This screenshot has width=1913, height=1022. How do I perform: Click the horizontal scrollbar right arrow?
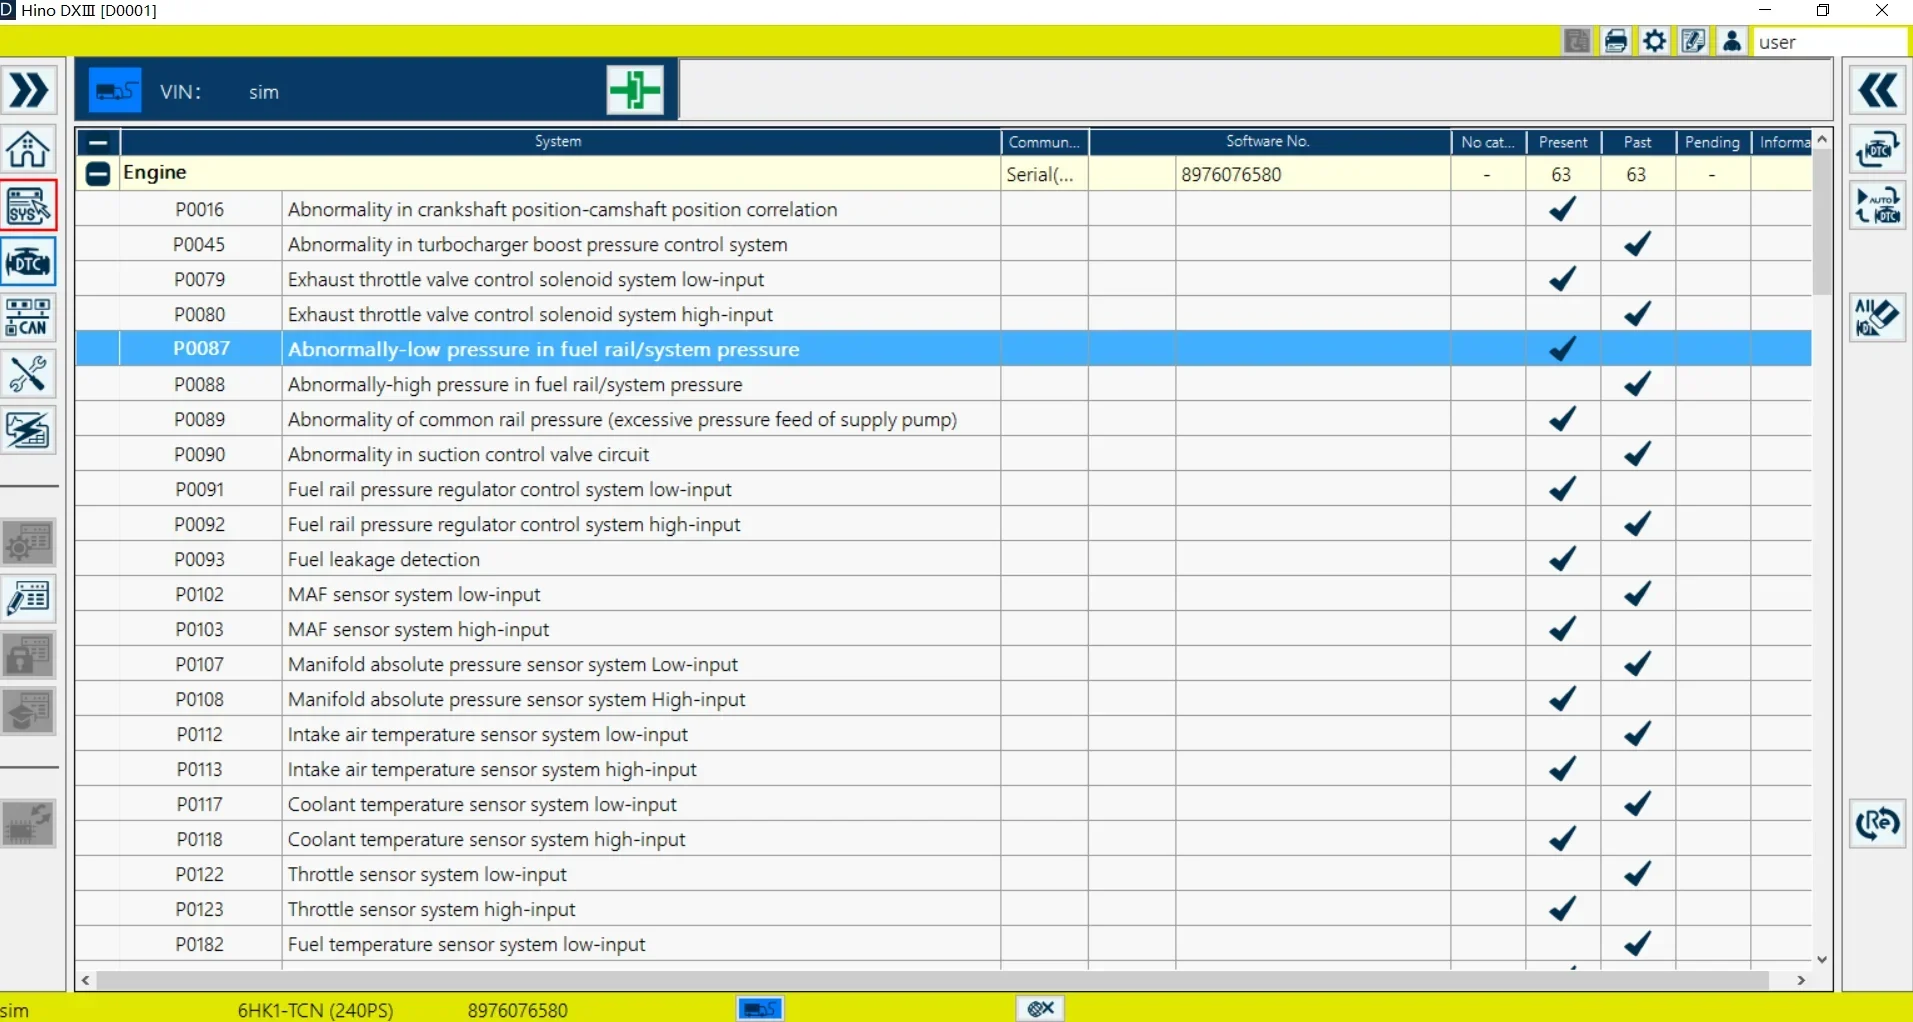(x=1801, y=981)
